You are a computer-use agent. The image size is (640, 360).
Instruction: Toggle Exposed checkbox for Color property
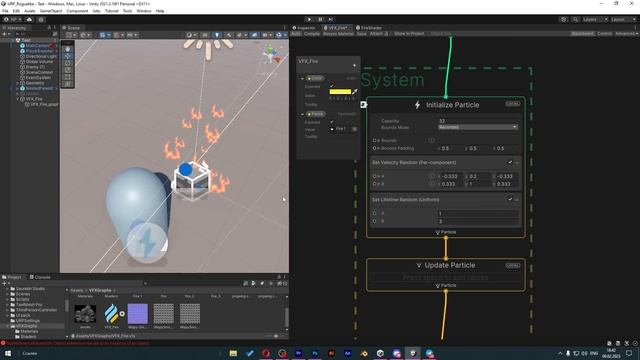pos(331,86)
